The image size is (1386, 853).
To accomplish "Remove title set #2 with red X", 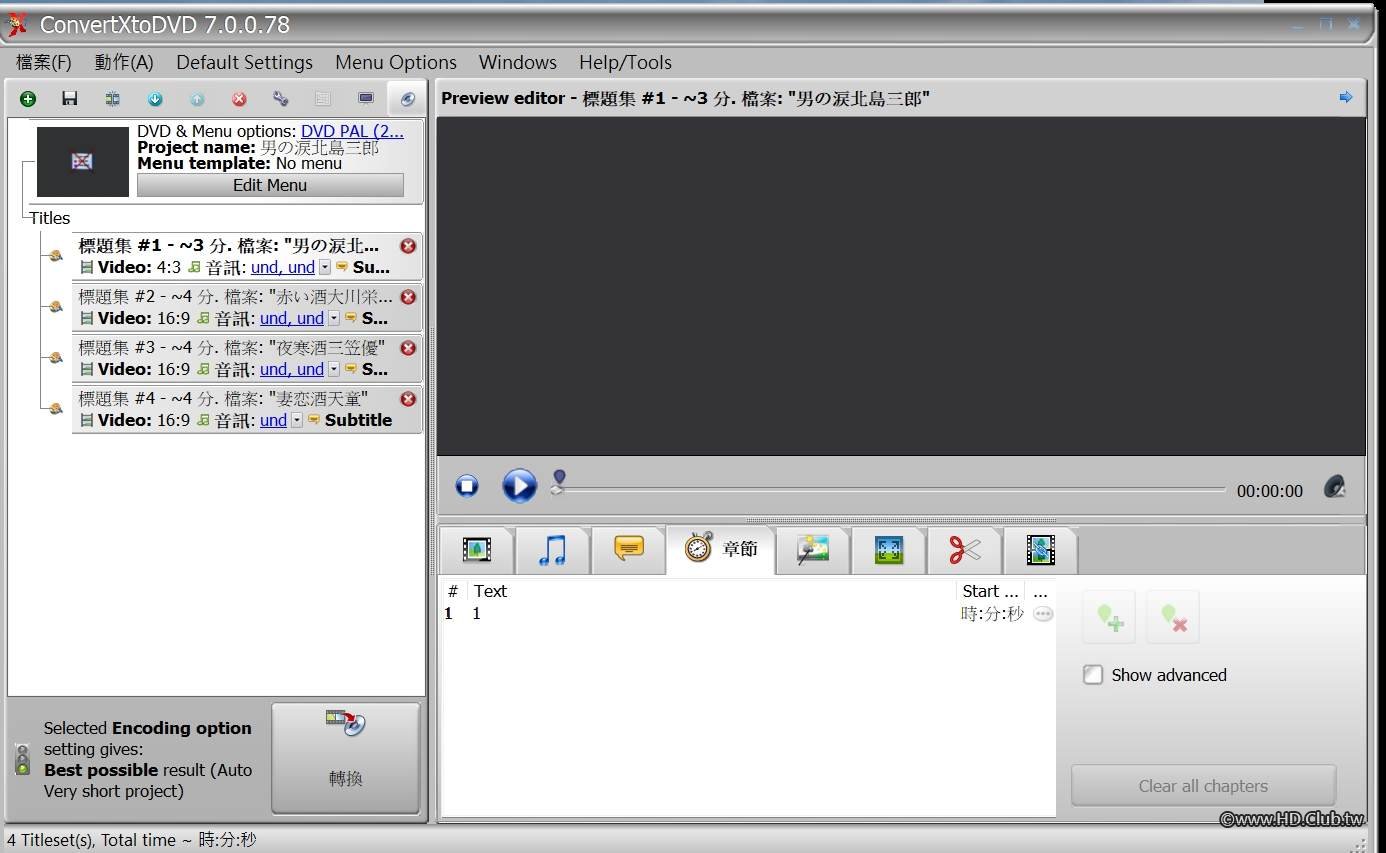I will click(408, 297).
